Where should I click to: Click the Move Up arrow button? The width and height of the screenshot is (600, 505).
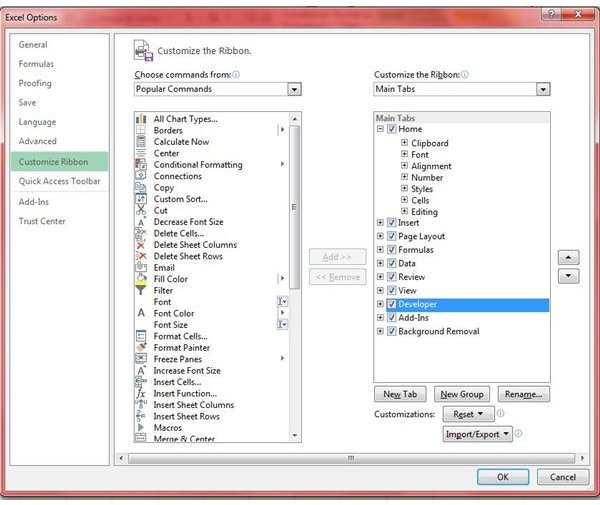pos(569,257)
